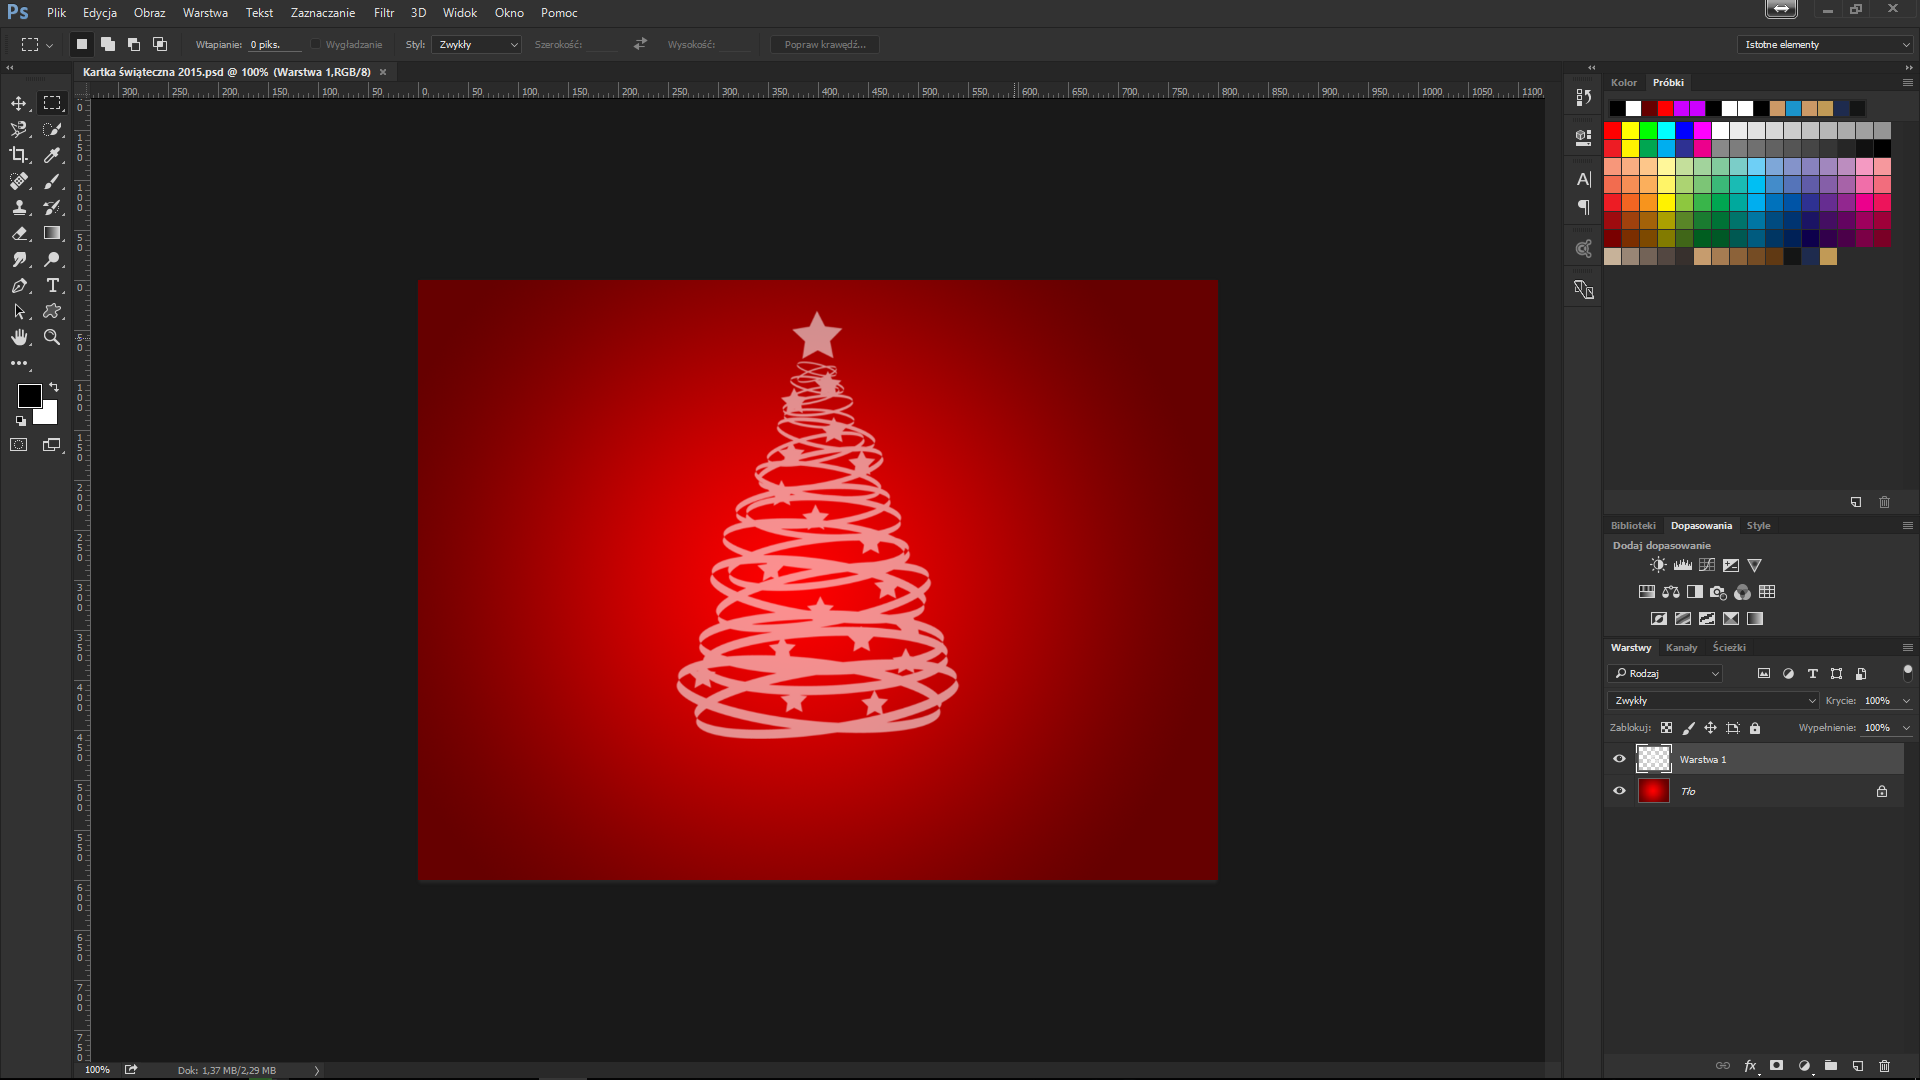The height and width of the screenshot is (1080, 1920).
Task: Toggle visibility of the Tło layer
Action: tap(1619, 791)
